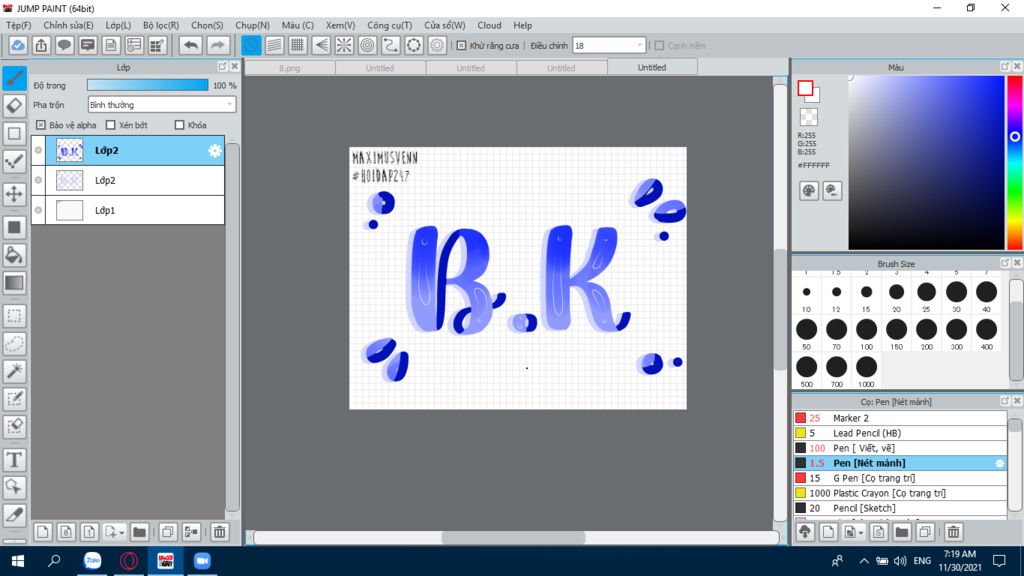Choose the Select Eraser tool
Viewport: 1024px width, 576px height.
pos(14,426)
